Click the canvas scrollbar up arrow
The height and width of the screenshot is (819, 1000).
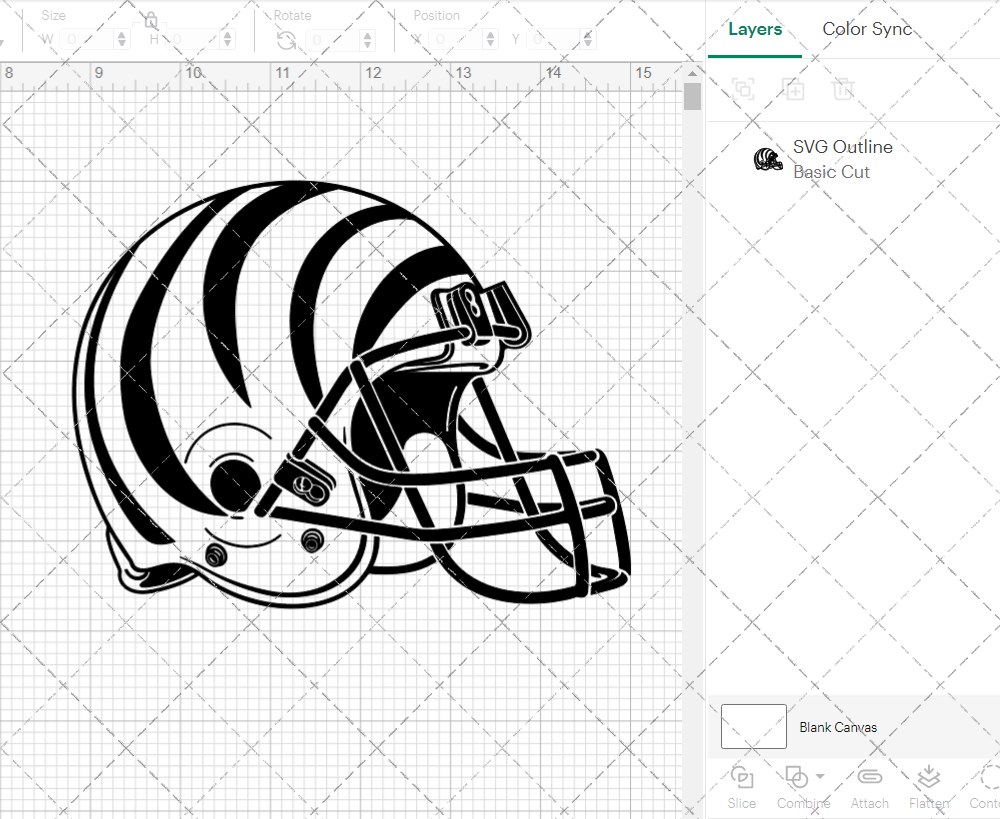click(693, 73)
